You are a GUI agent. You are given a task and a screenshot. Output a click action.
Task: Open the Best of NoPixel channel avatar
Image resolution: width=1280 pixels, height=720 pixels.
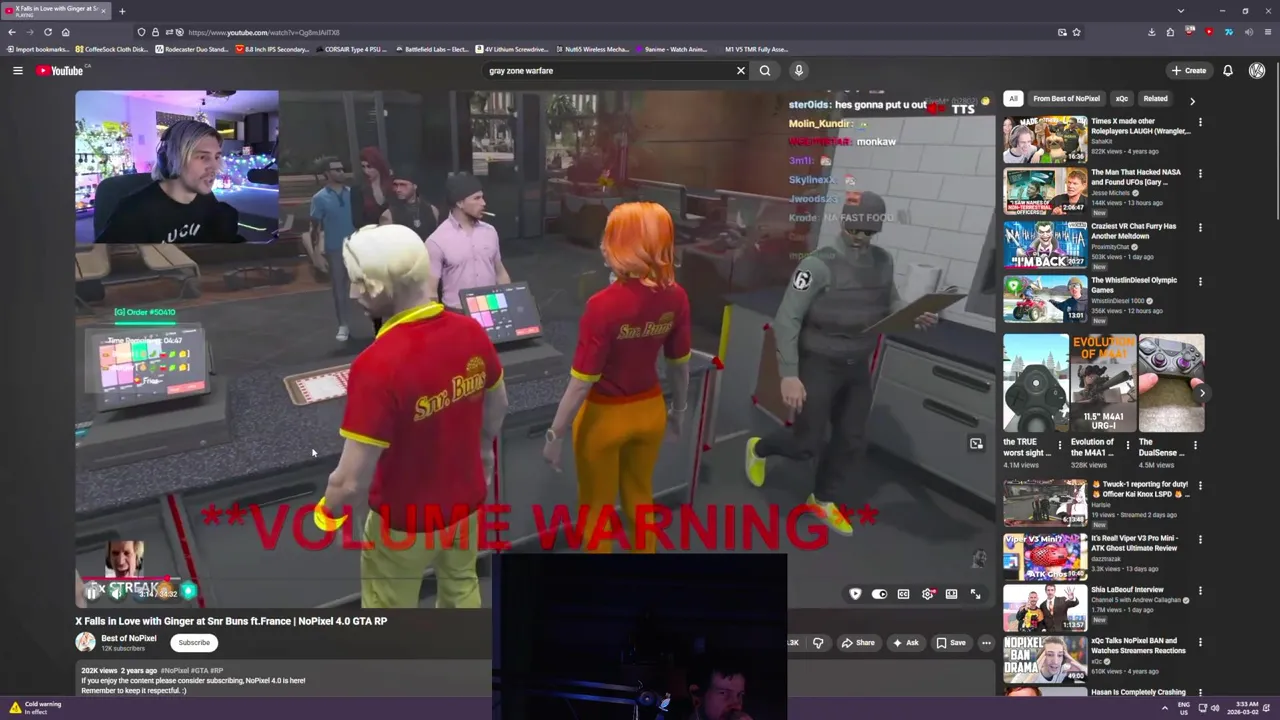(86, 643)
